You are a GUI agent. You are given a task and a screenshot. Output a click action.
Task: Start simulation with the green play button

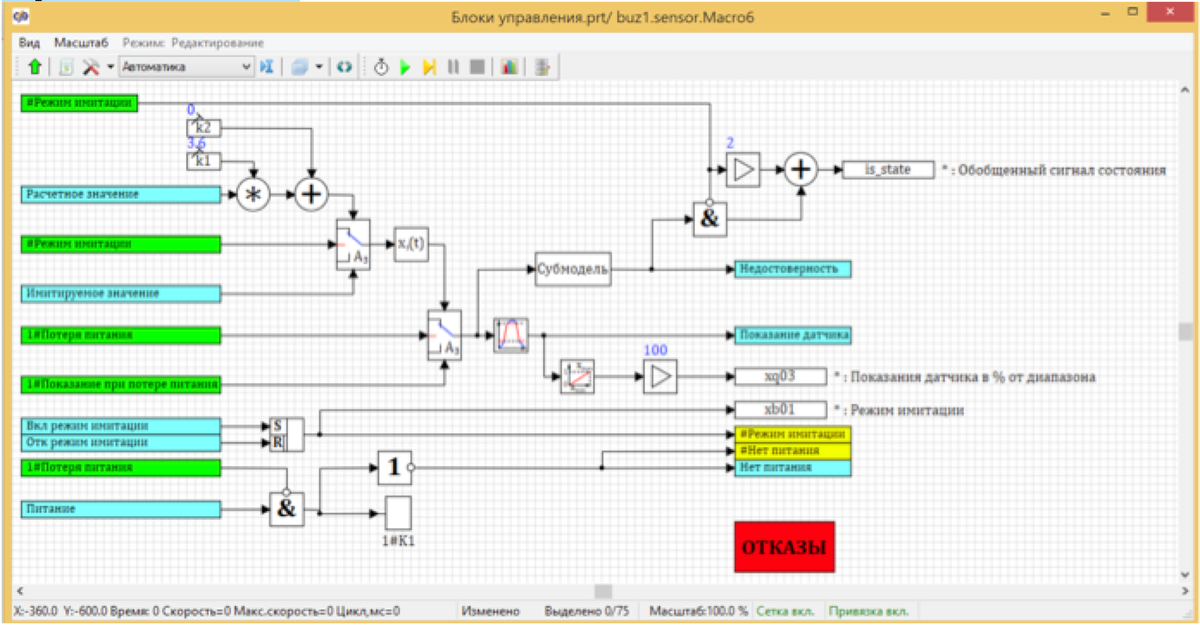click(x=405, y=67)
